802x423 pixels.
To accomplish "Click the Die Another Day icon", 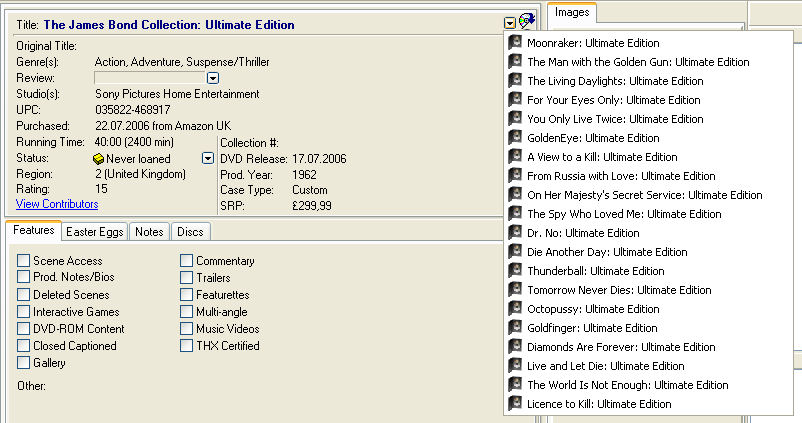I will [x=515, y=251].
